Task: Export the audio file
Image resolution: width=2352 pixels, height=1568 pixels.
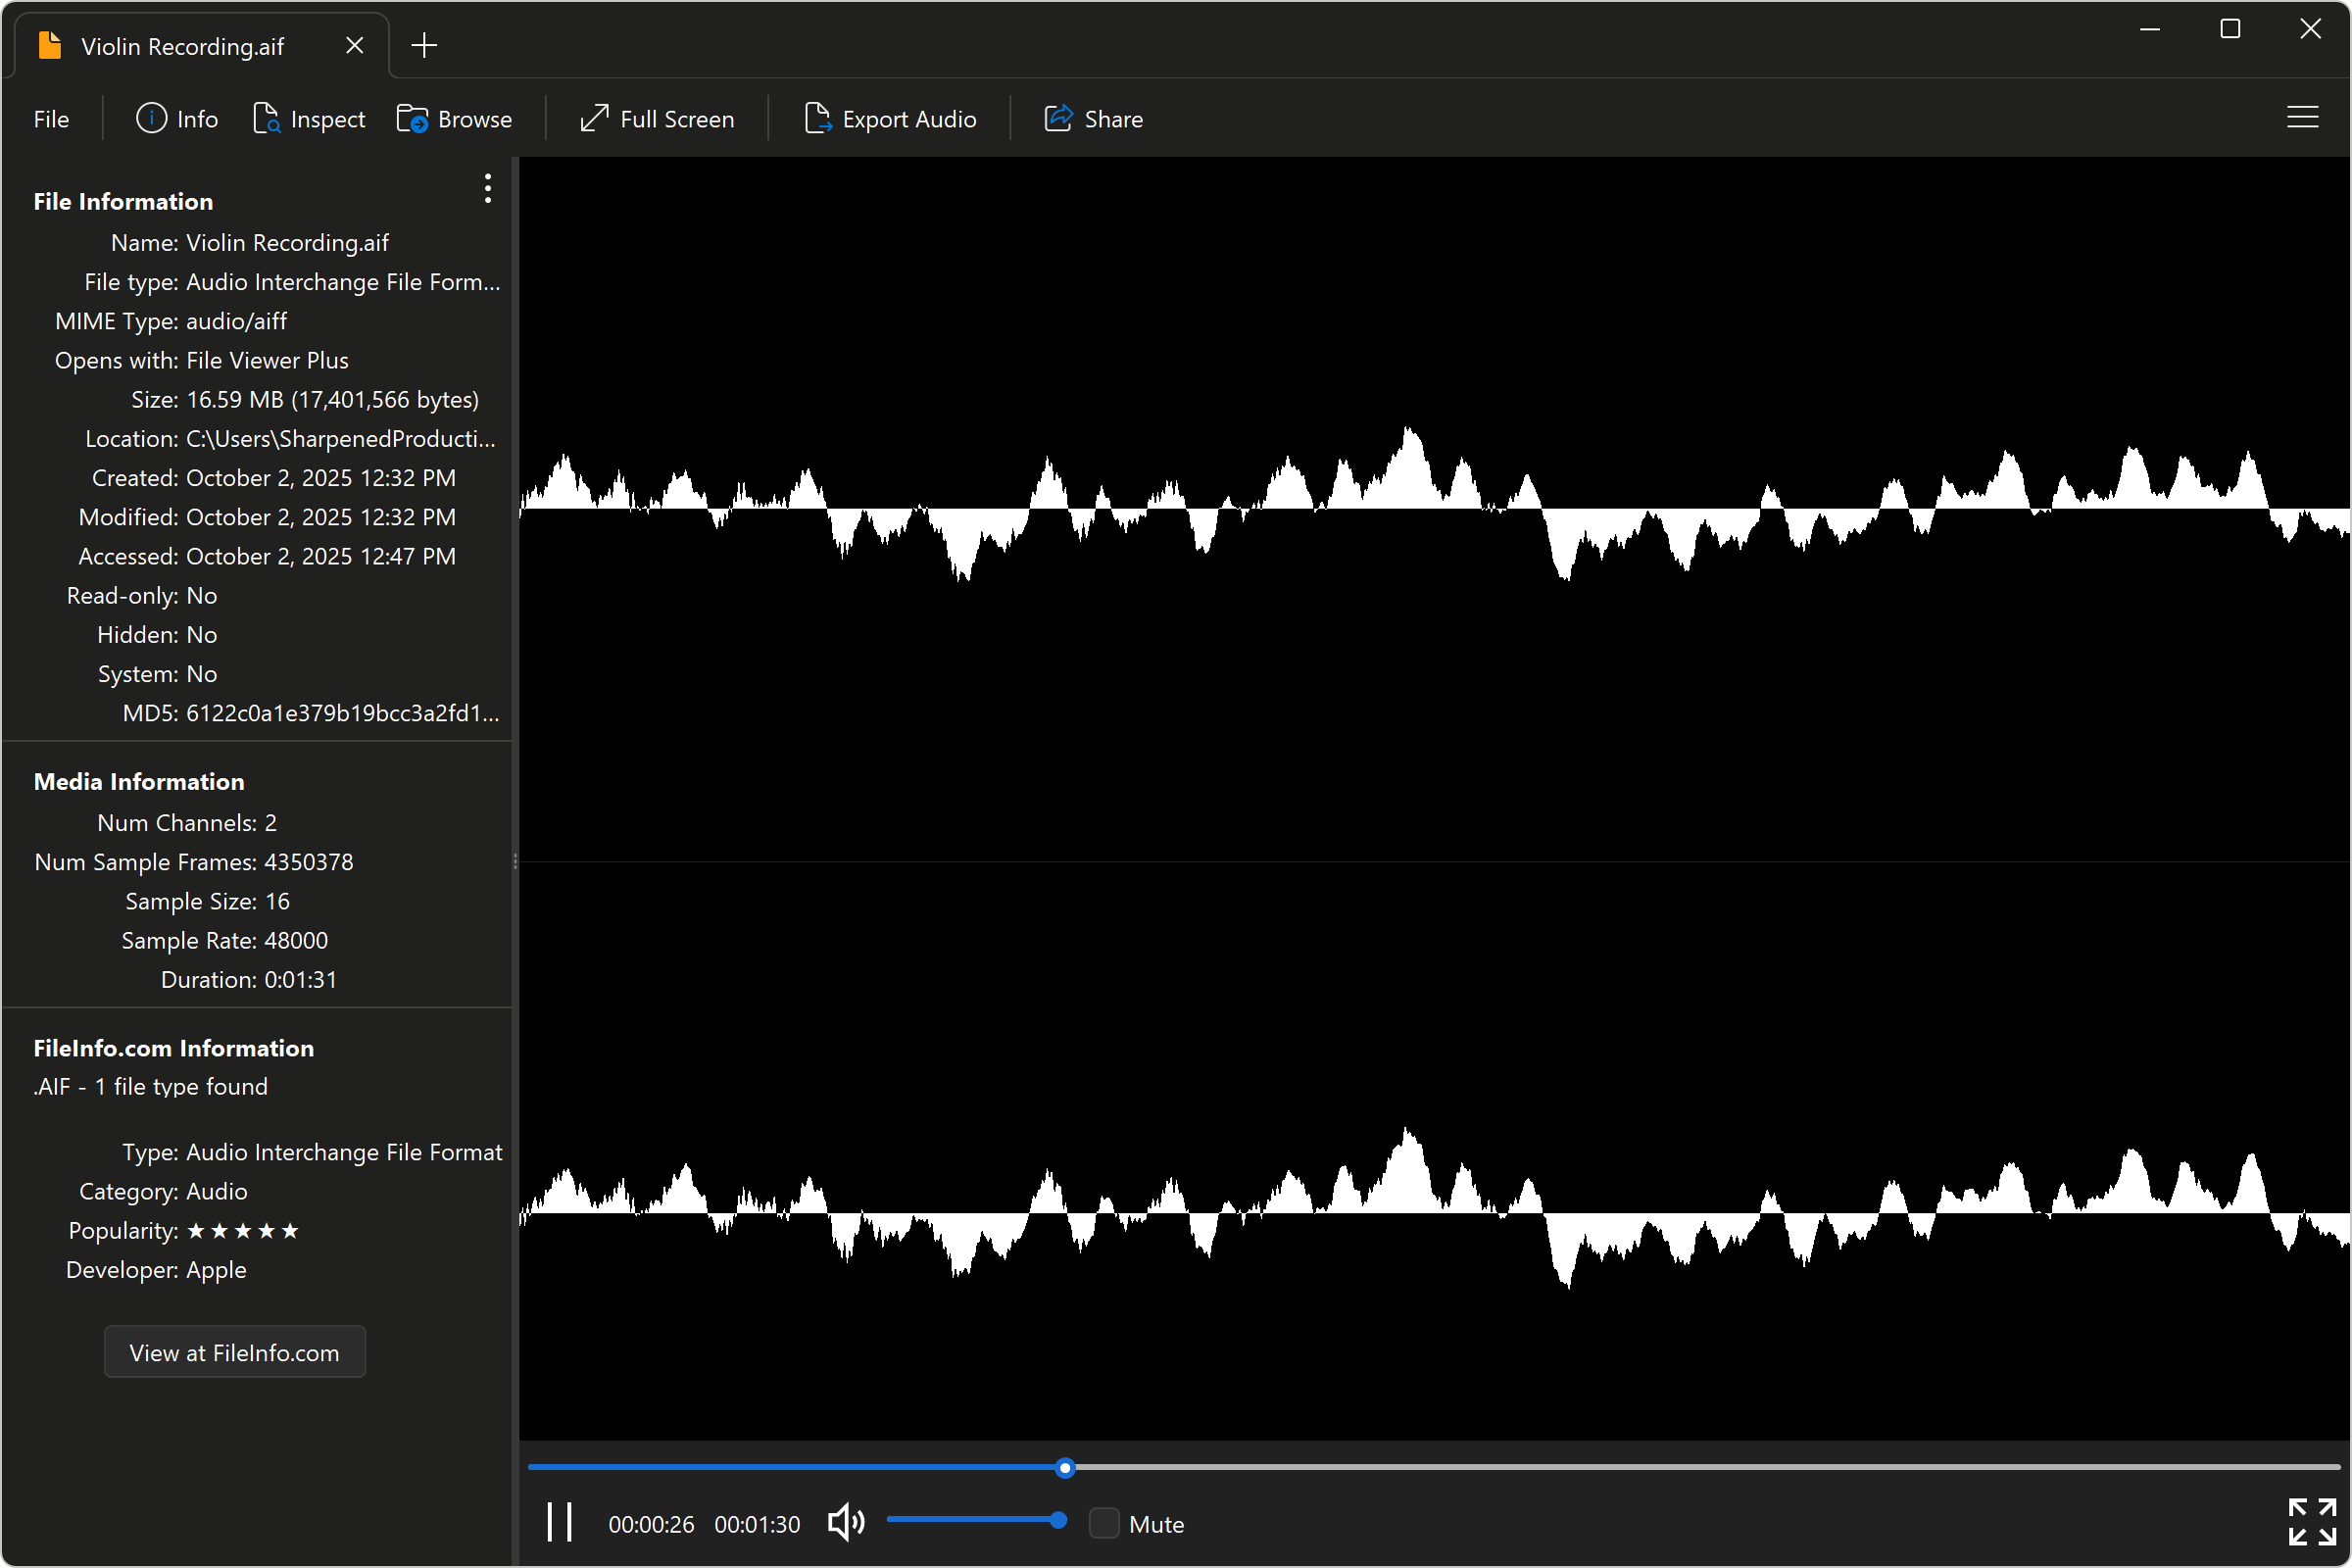Action: click(x=890, y=118)
